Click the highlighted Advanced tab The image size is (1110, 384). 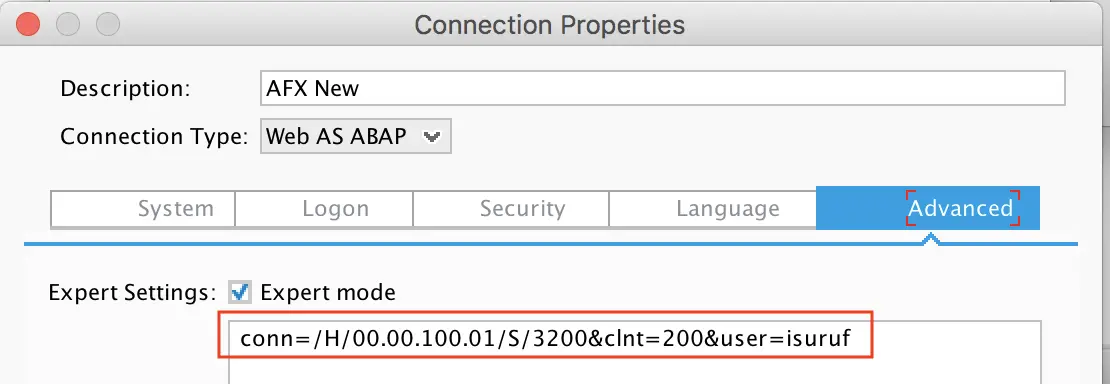click(927, 208)
